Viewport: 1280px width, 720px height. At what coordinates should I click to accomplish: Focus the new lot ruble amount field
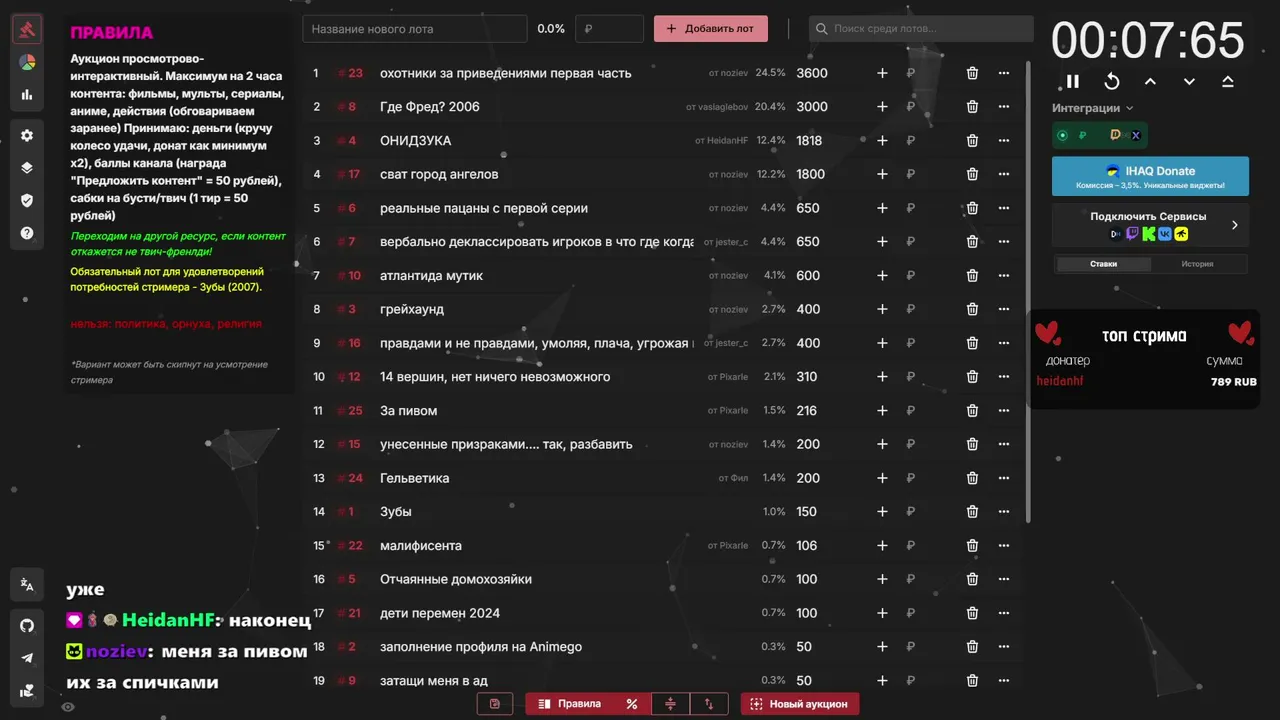click(x=609, y=29)
